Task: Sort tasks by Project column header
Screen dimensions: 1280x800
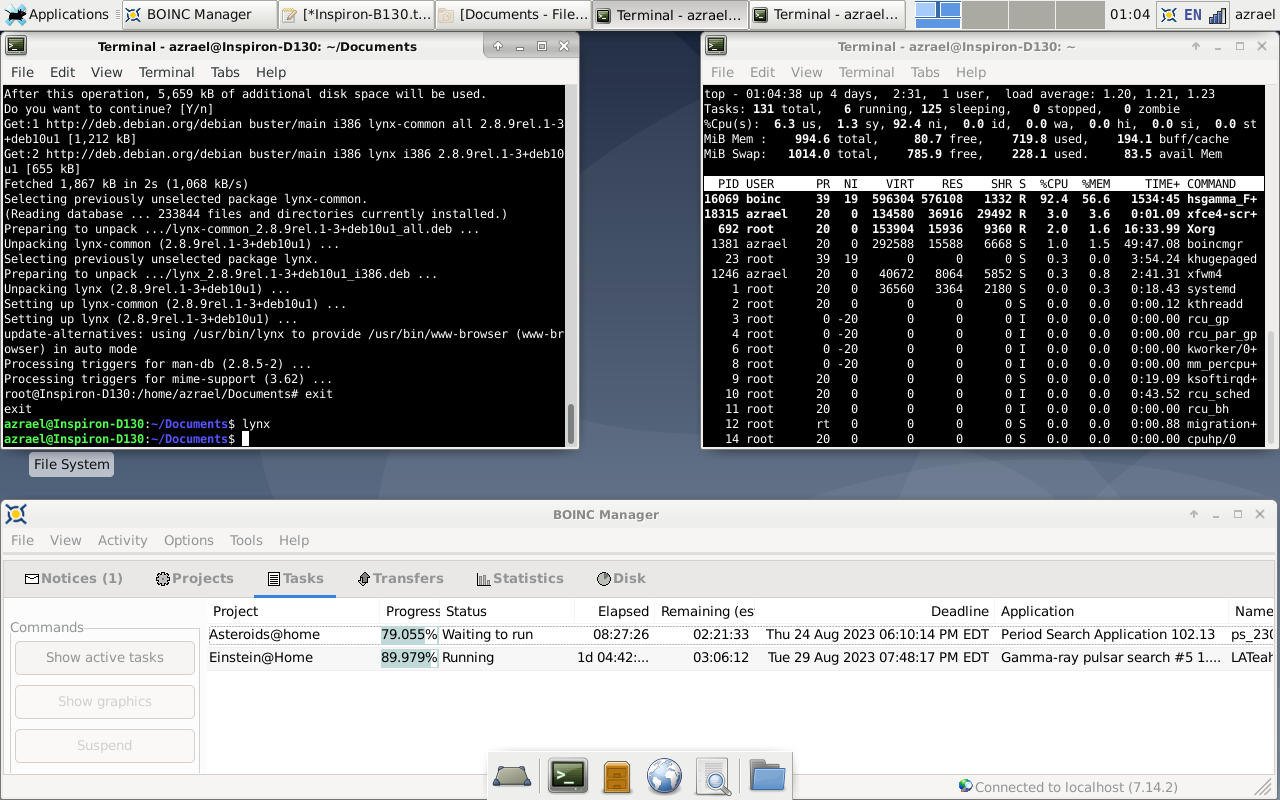Action: [293, 611]
